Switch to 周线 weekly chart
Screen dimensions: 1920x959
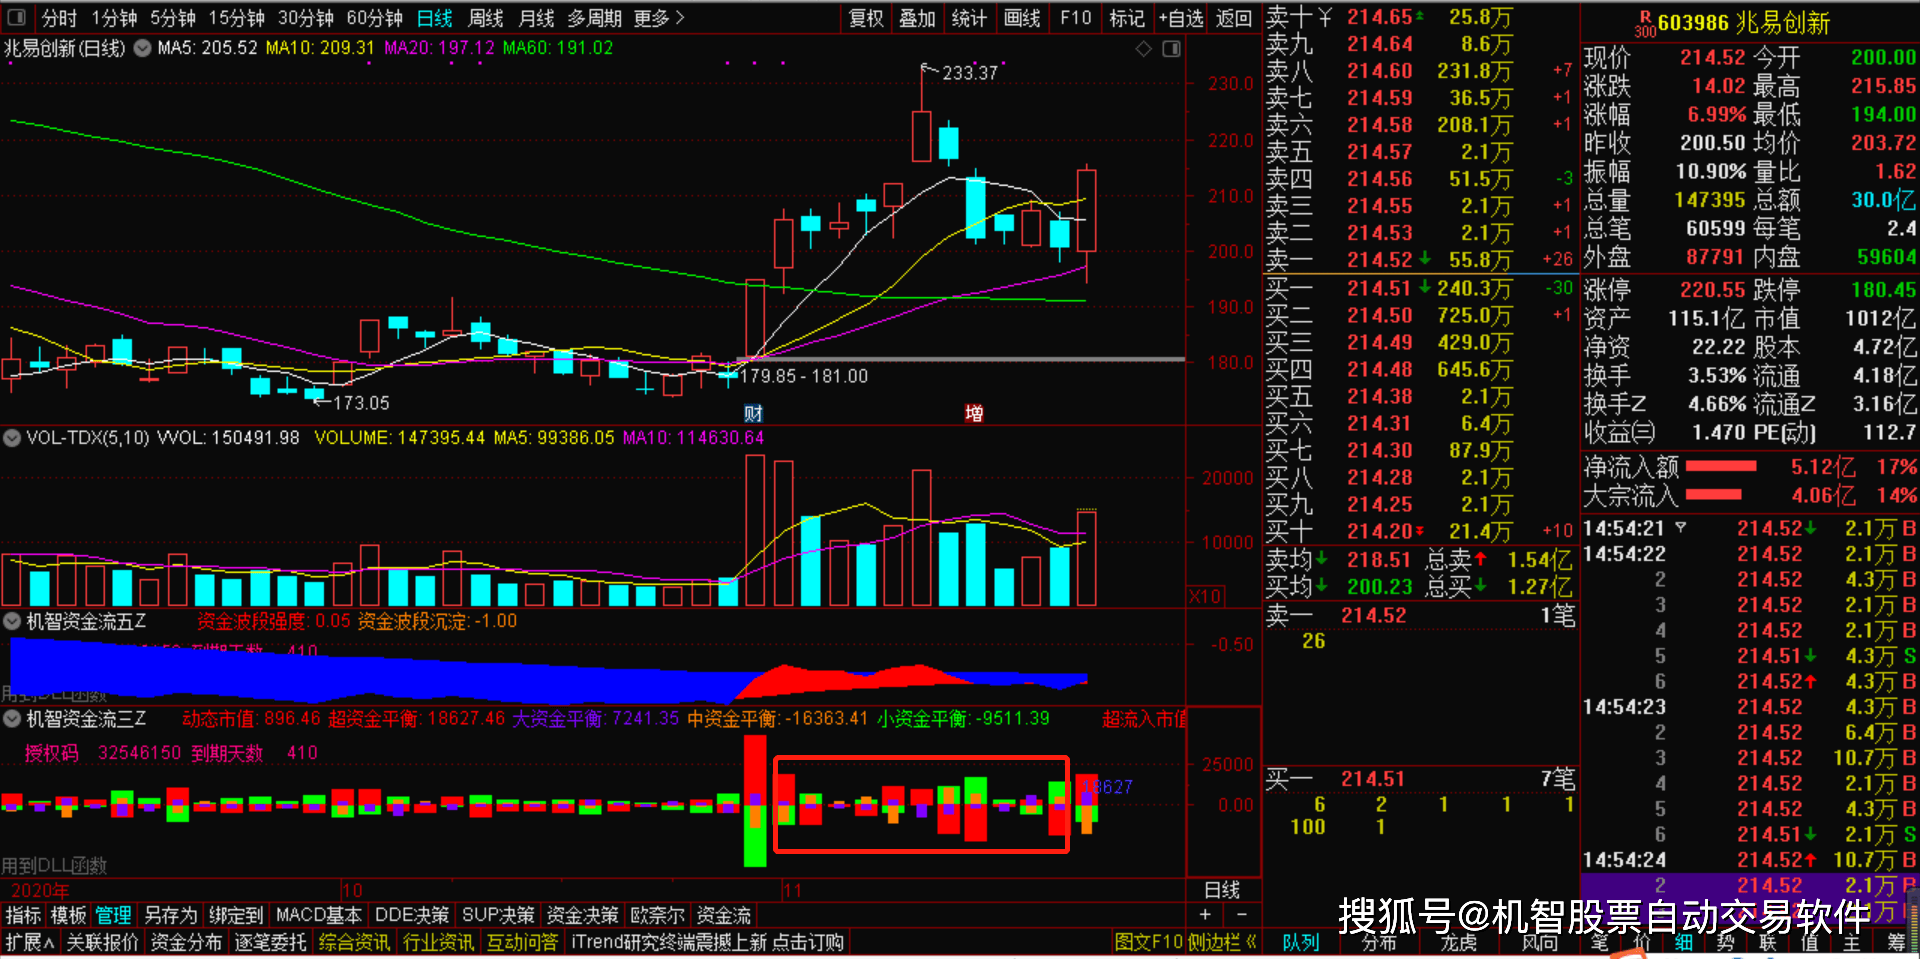coord(485,18)
